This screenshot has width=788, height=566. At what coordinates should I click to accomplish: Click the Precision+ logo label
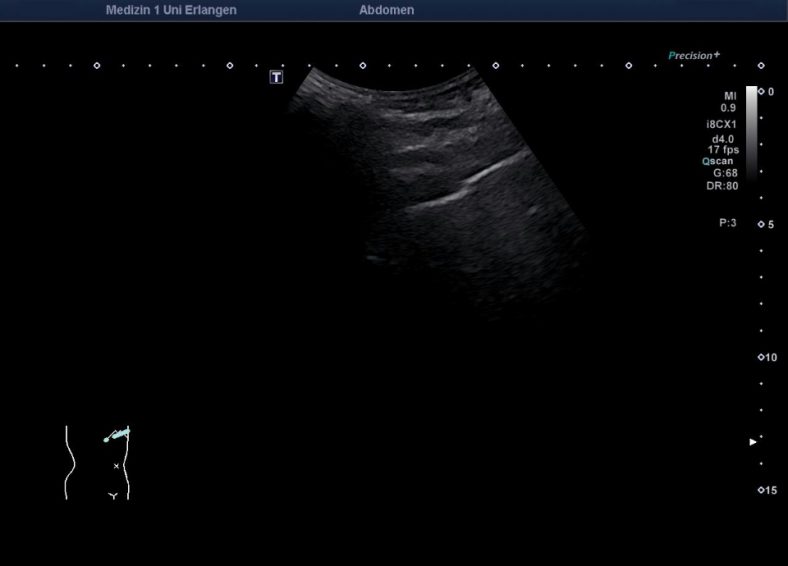(x=694, y=56)
